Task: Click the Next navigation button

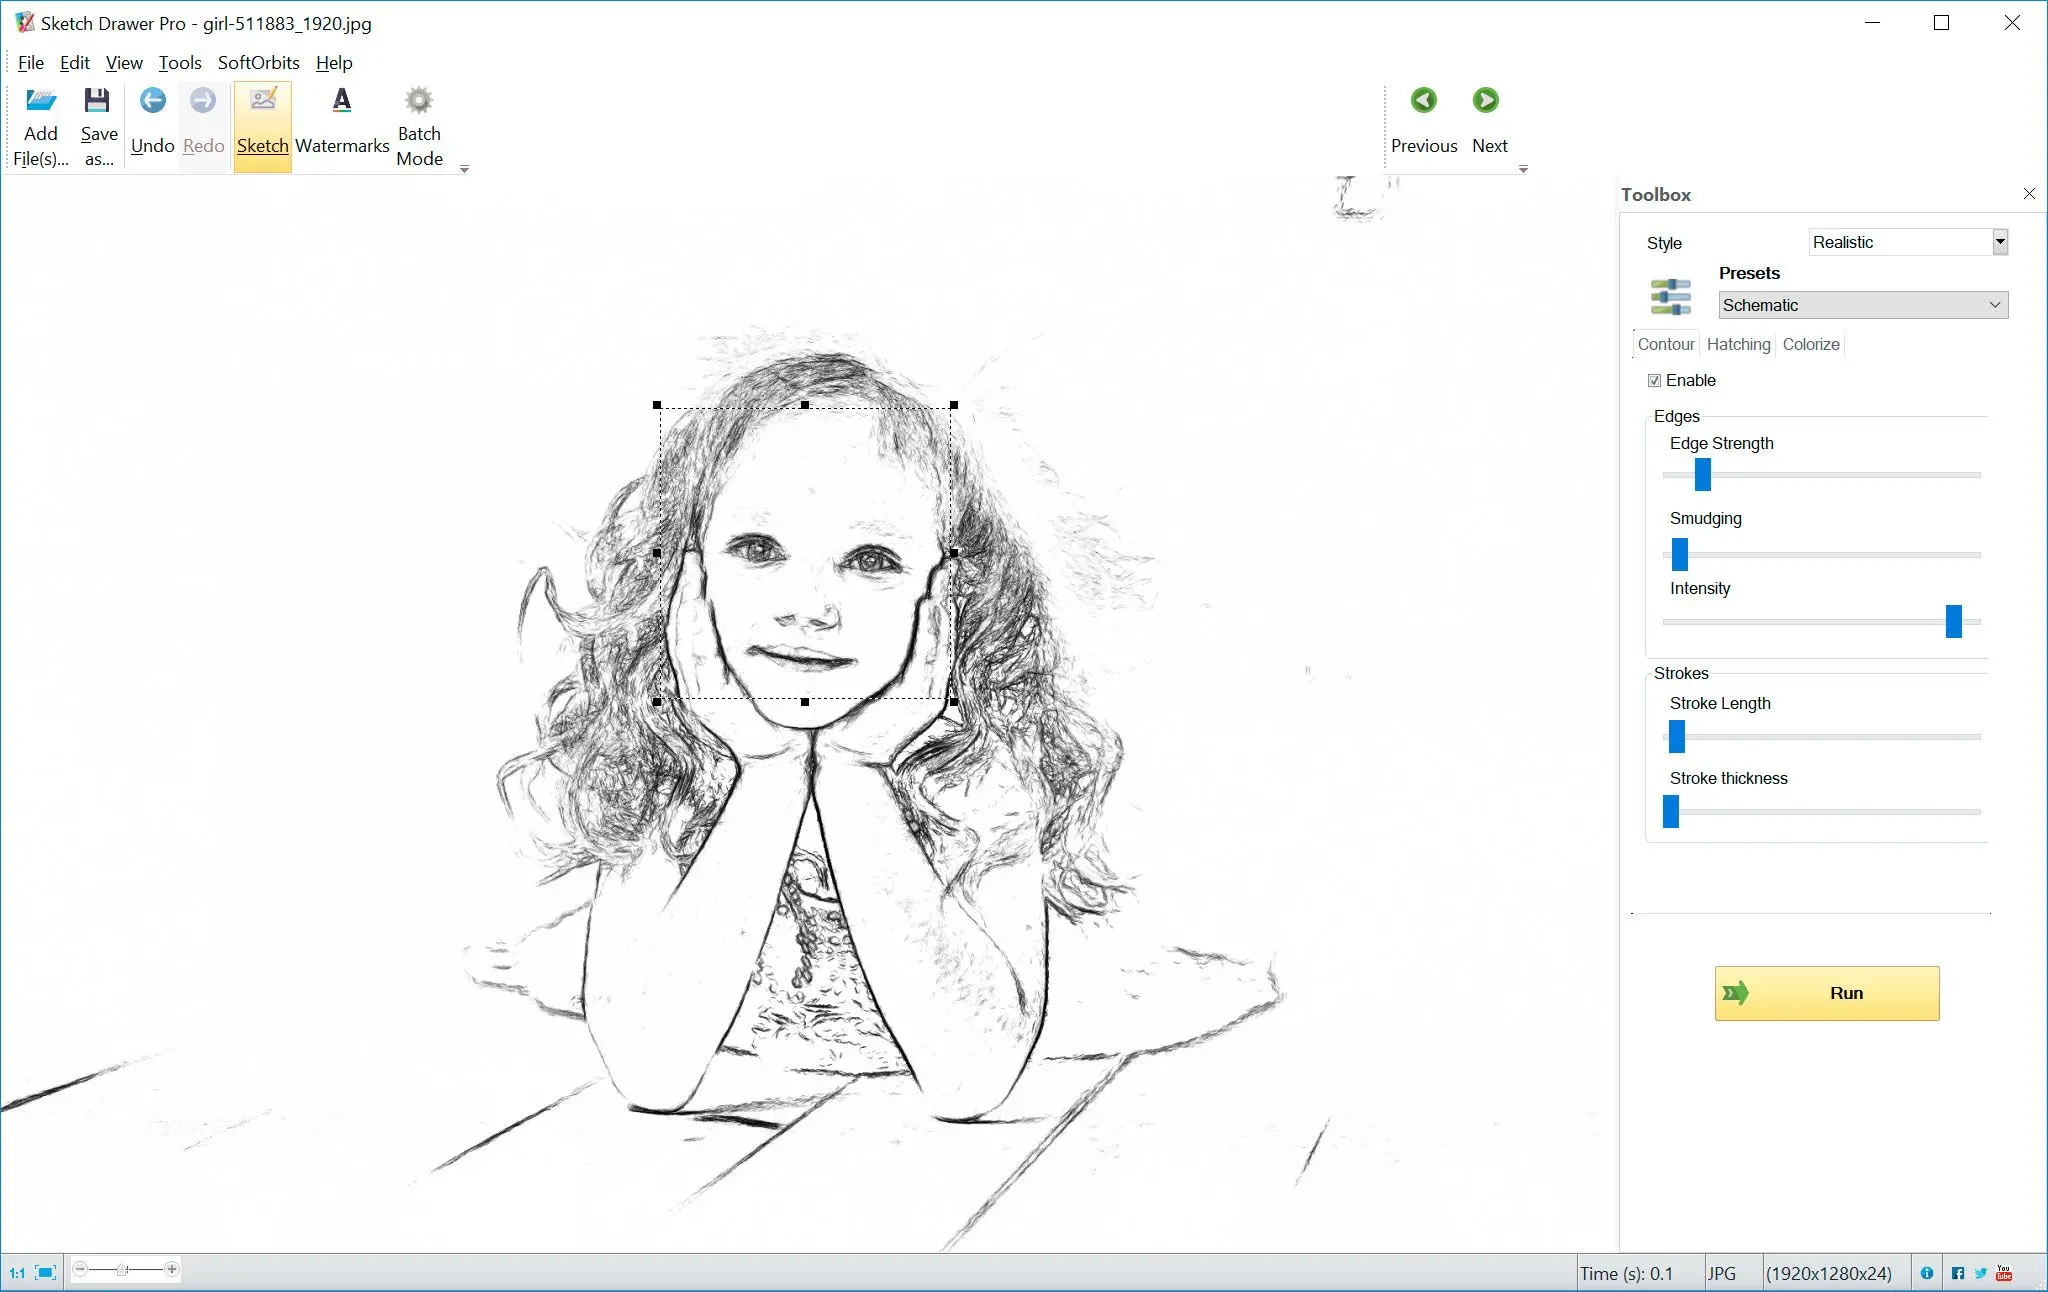Action: tap(1487, 100)
